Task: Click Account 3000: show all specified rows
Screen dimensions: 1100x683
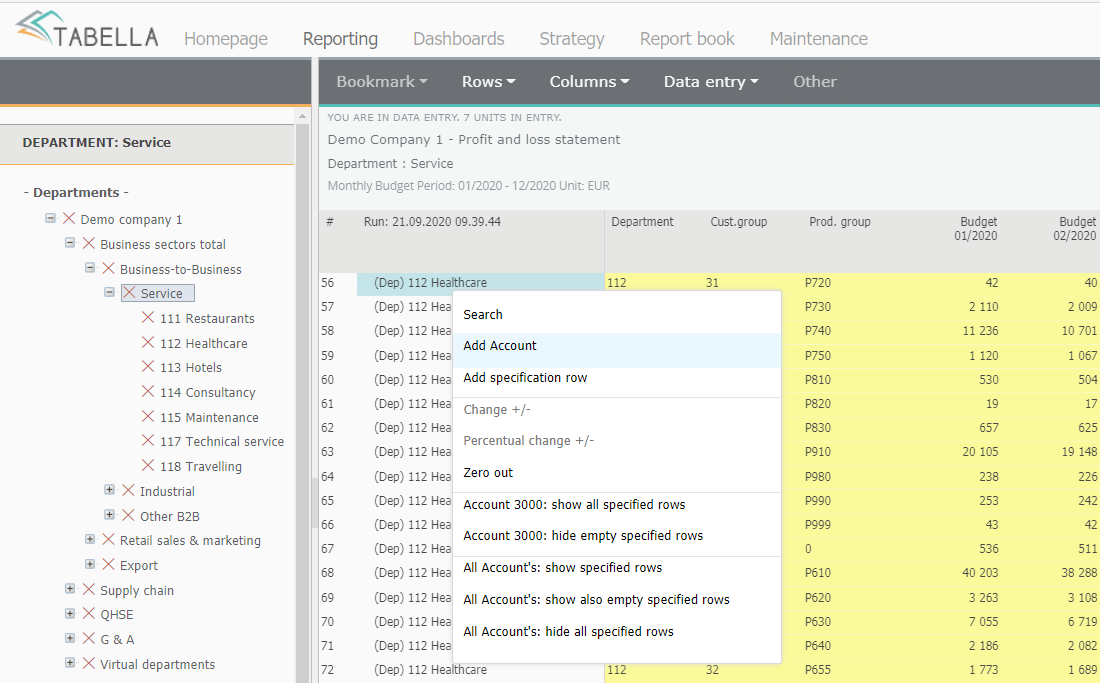Action: tap(617, 505)
